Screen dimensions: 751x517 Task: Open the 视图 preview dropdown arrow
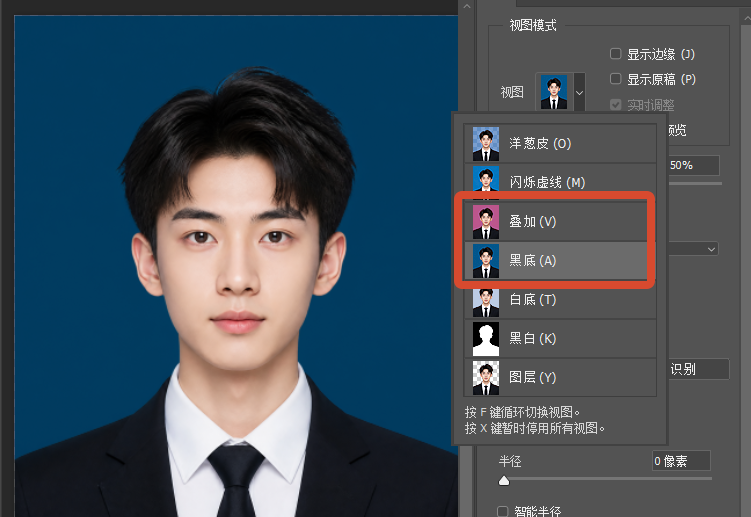coord(579,92)
